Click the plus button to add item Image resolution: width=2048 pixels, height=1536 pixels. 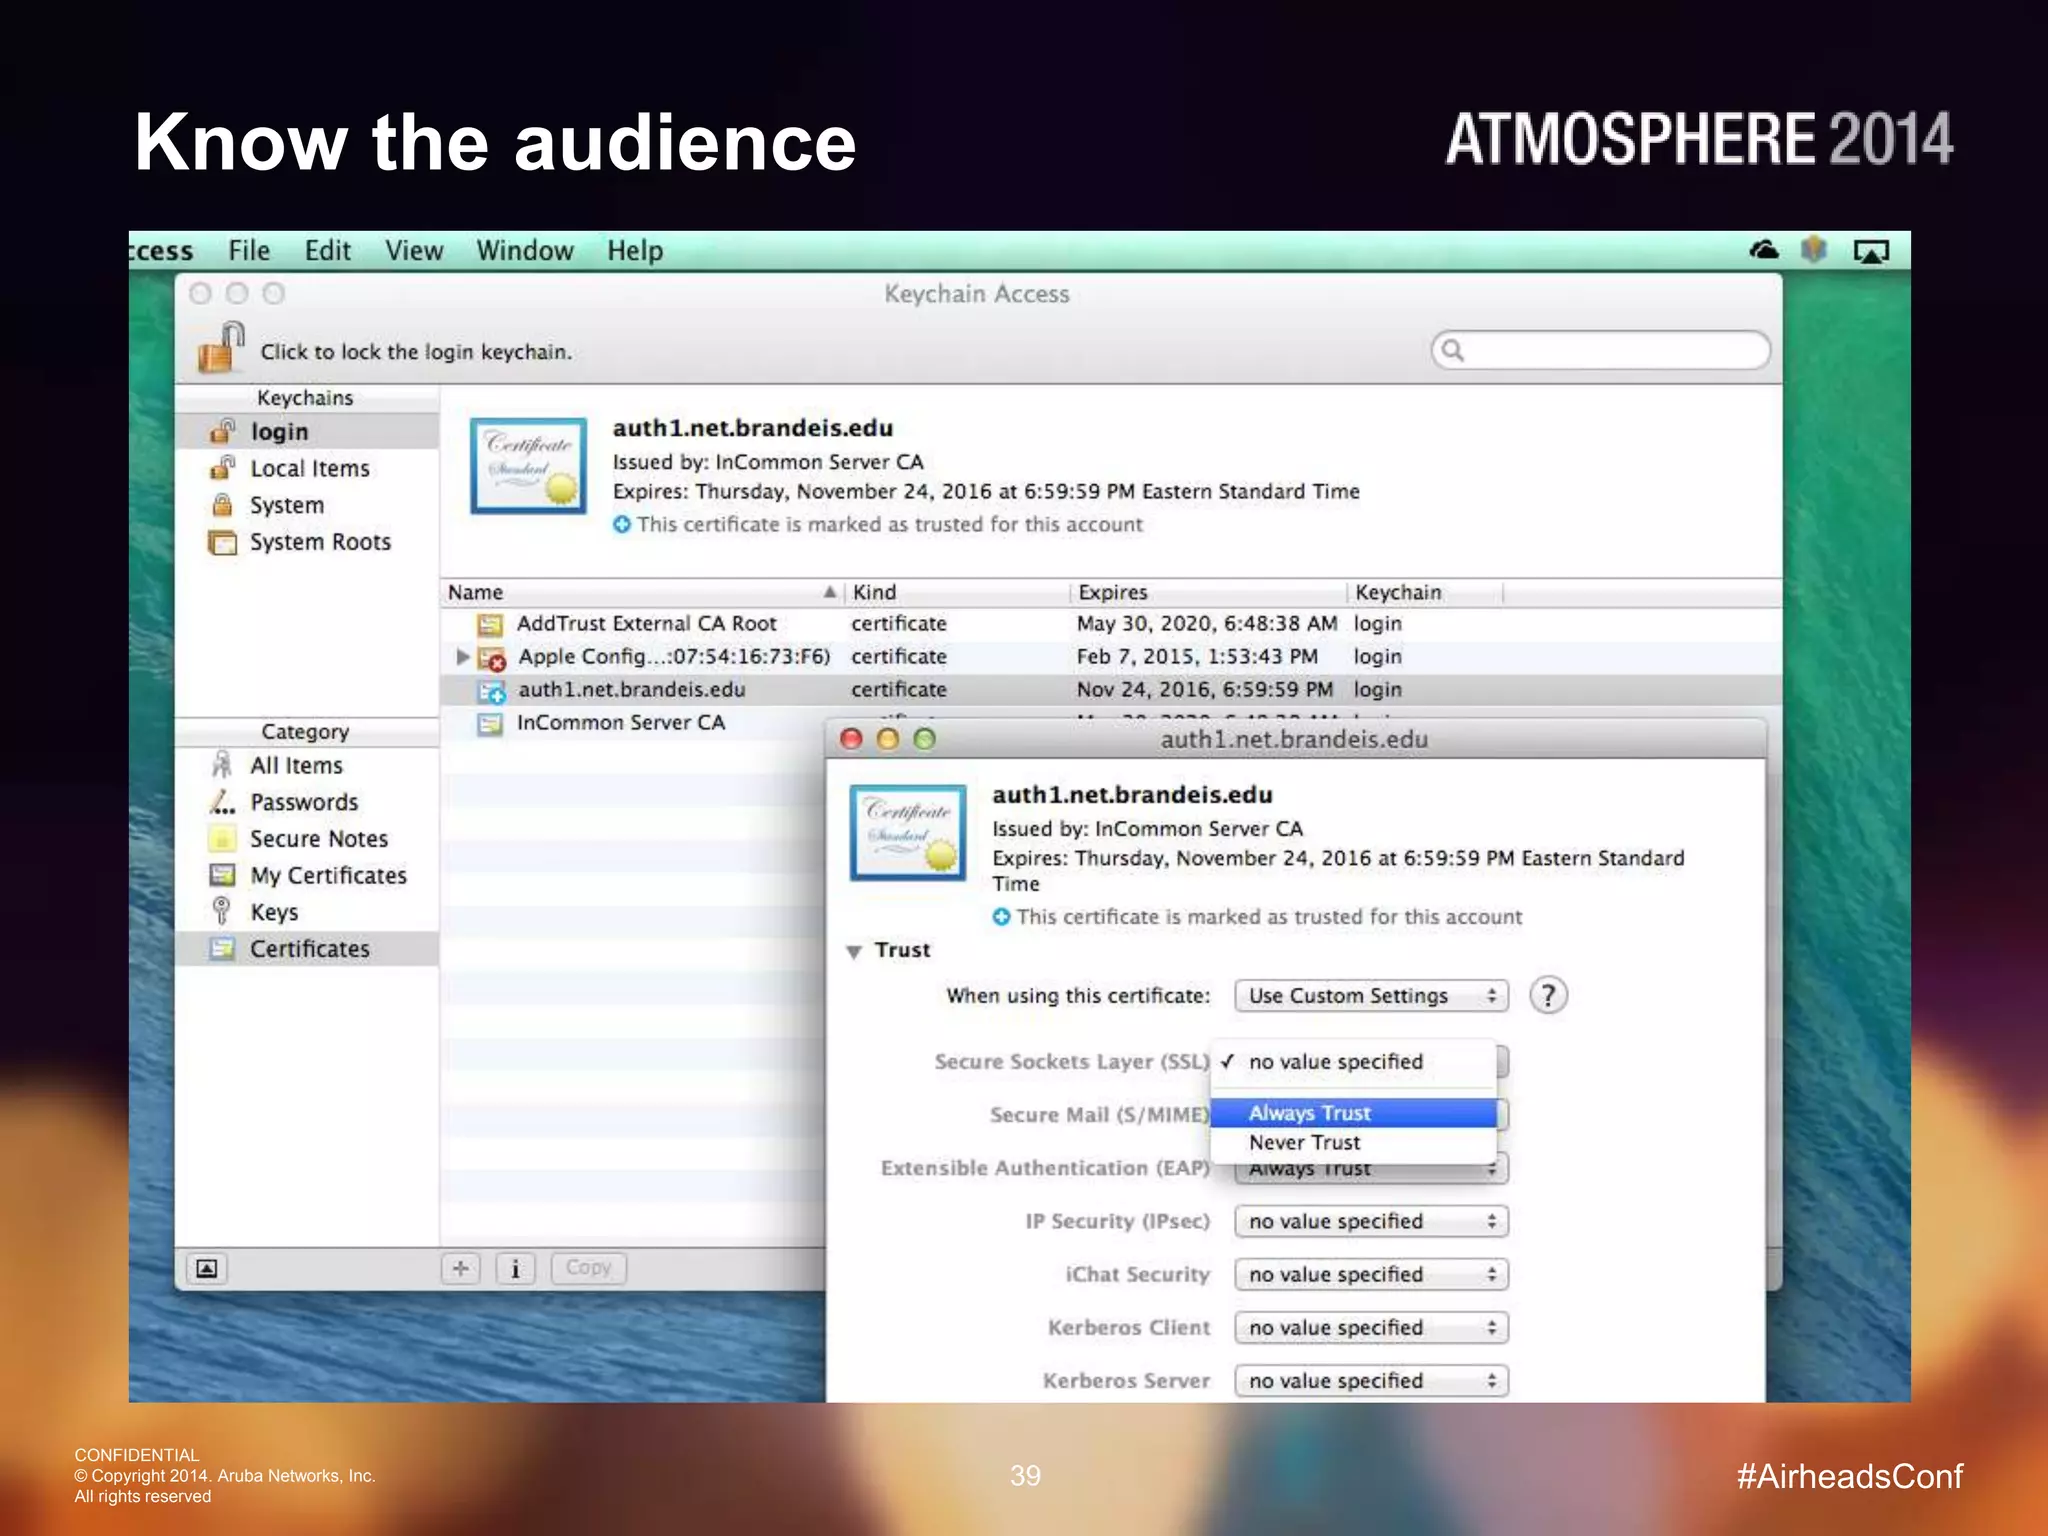coord(461,1268)
